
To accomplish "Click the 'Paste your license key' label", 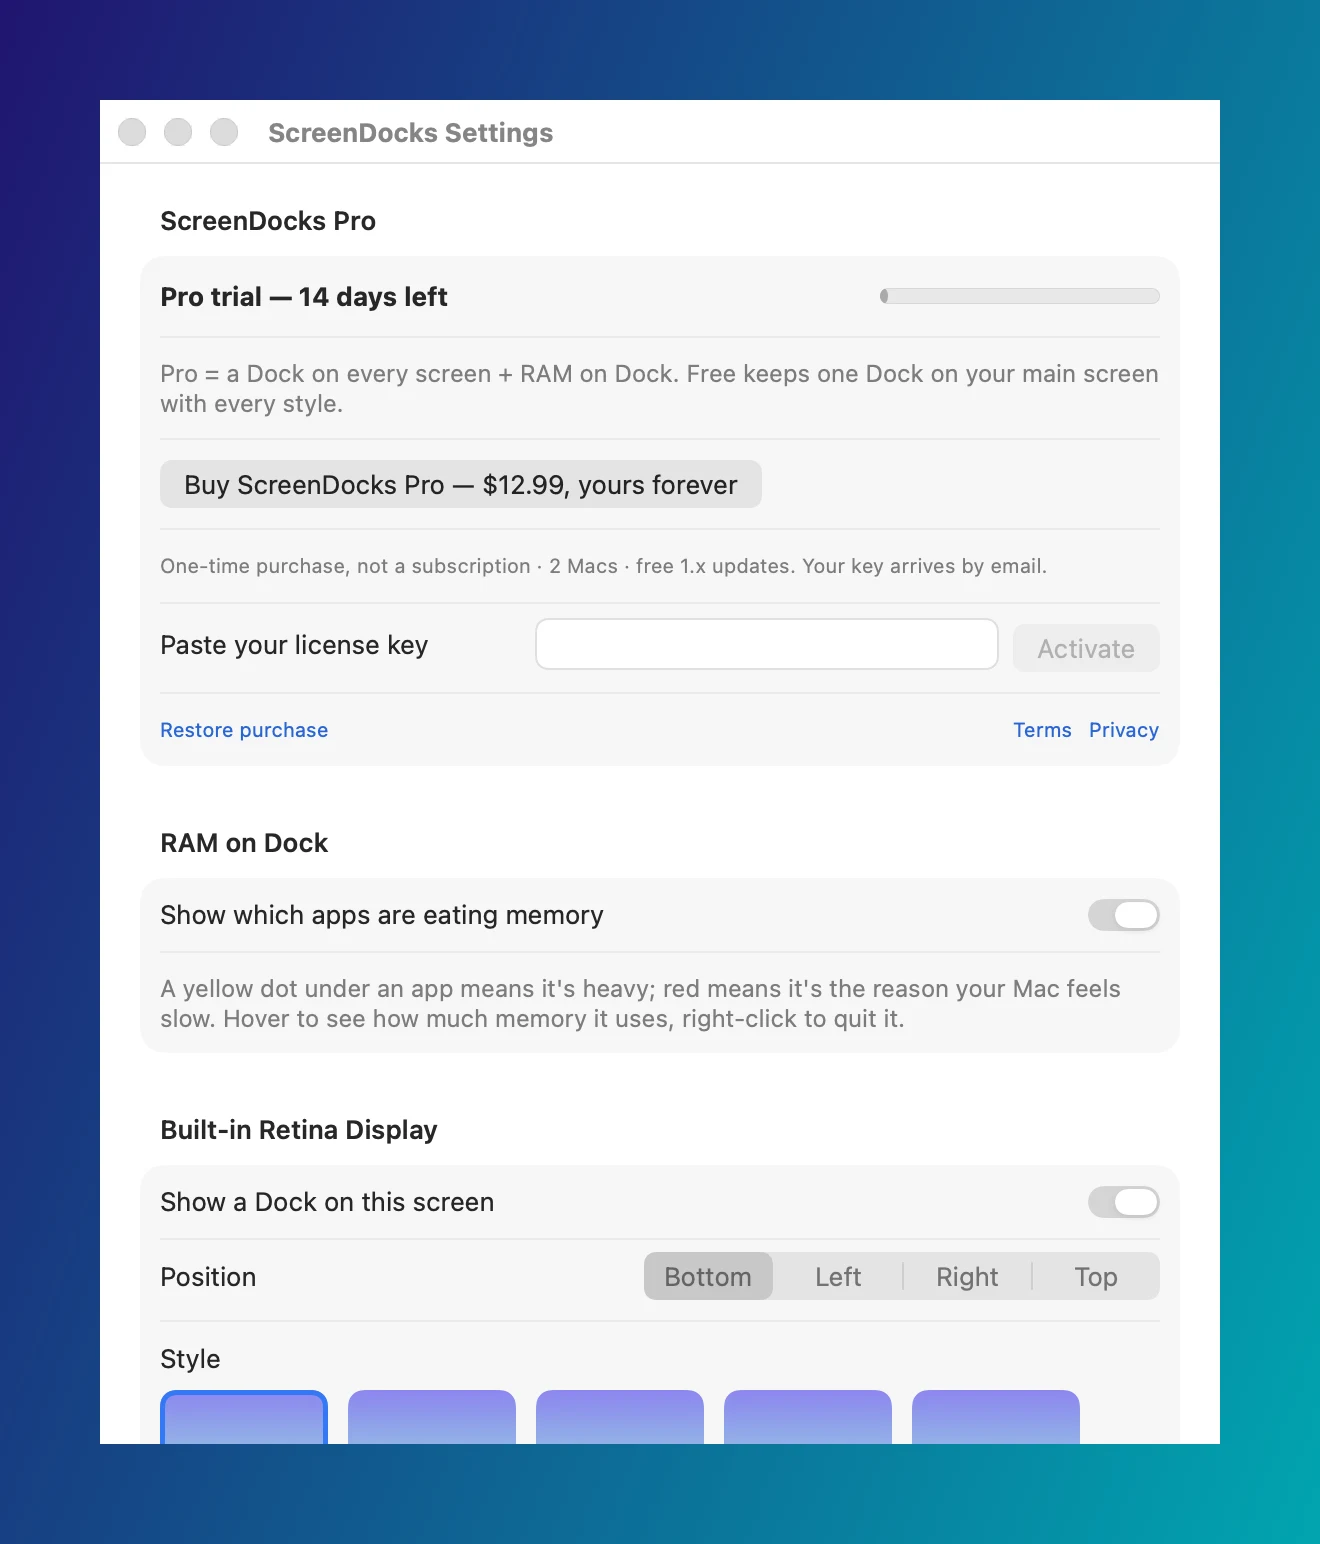I will click(294, 645).
